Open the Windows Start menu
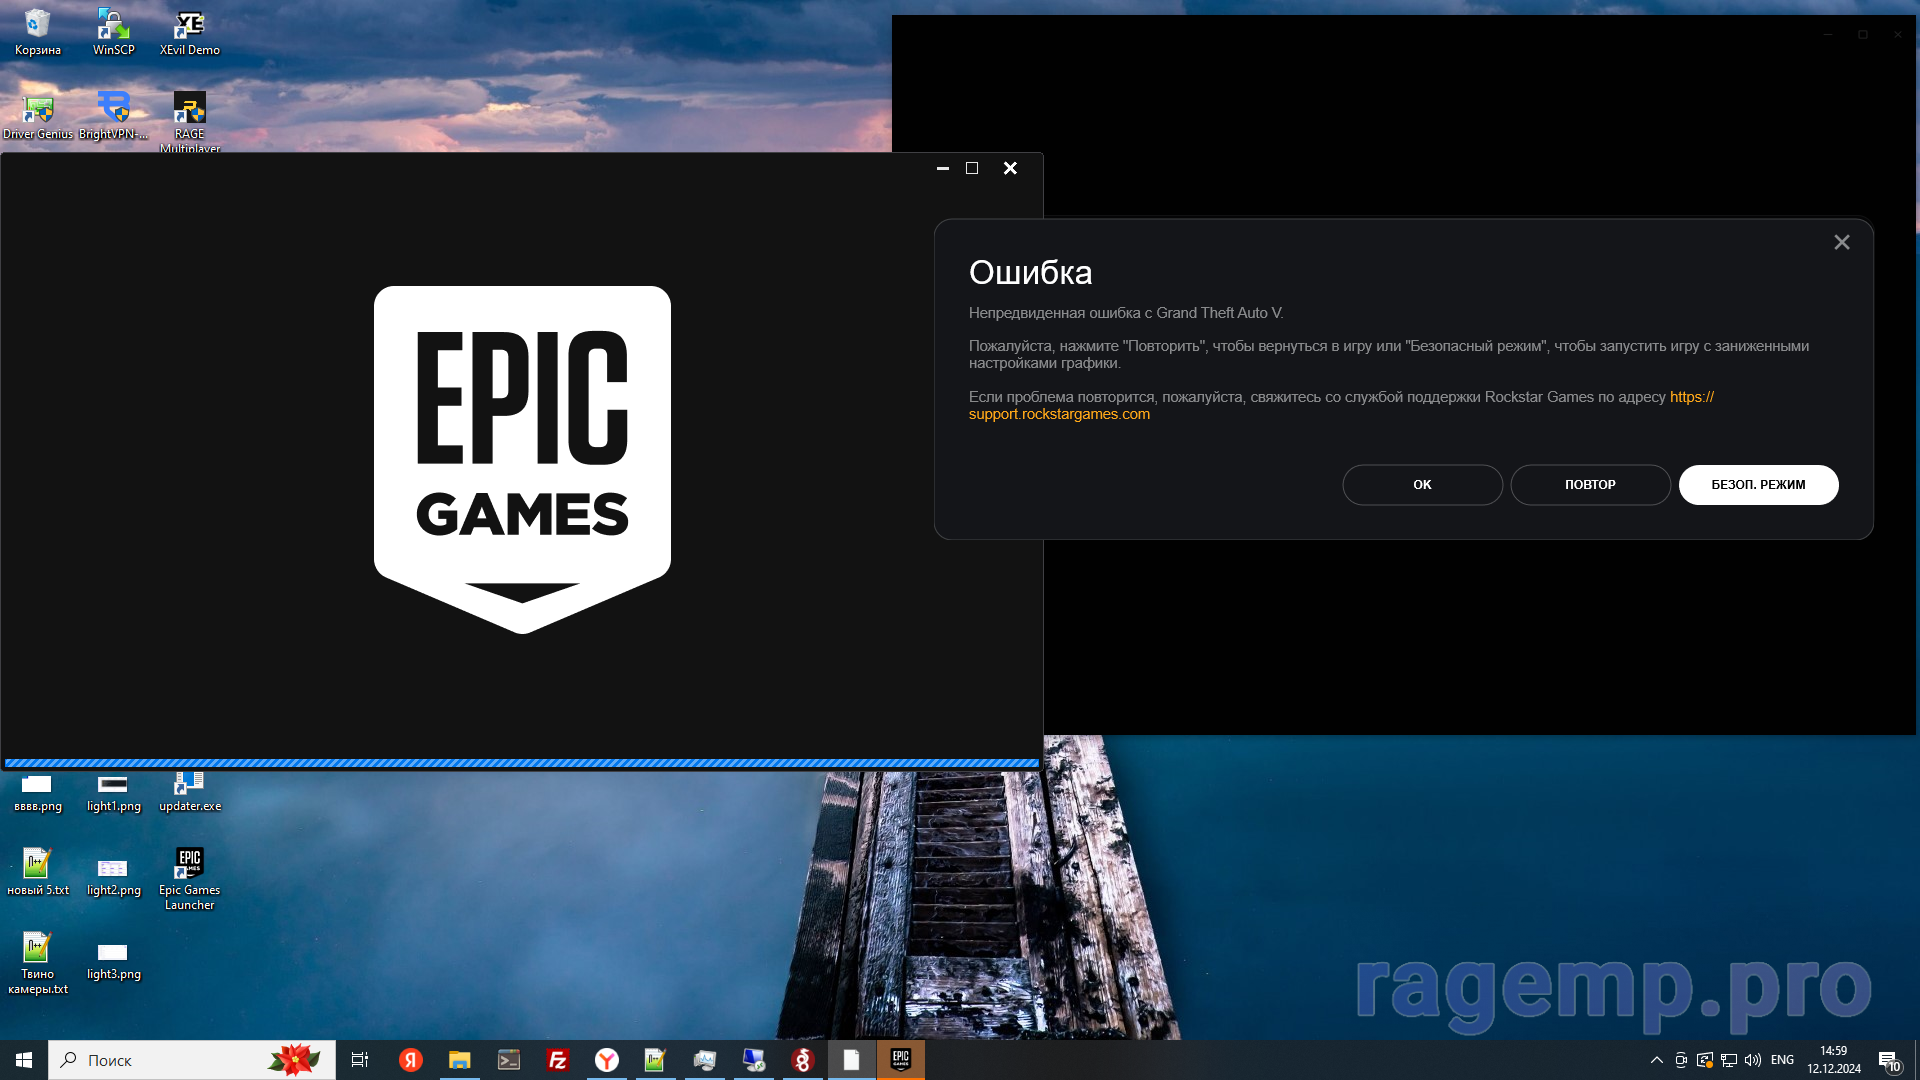Image resolution: width=1920 pixels, height=1080 pixels. pyautogui.click(x=24, y=1060)
